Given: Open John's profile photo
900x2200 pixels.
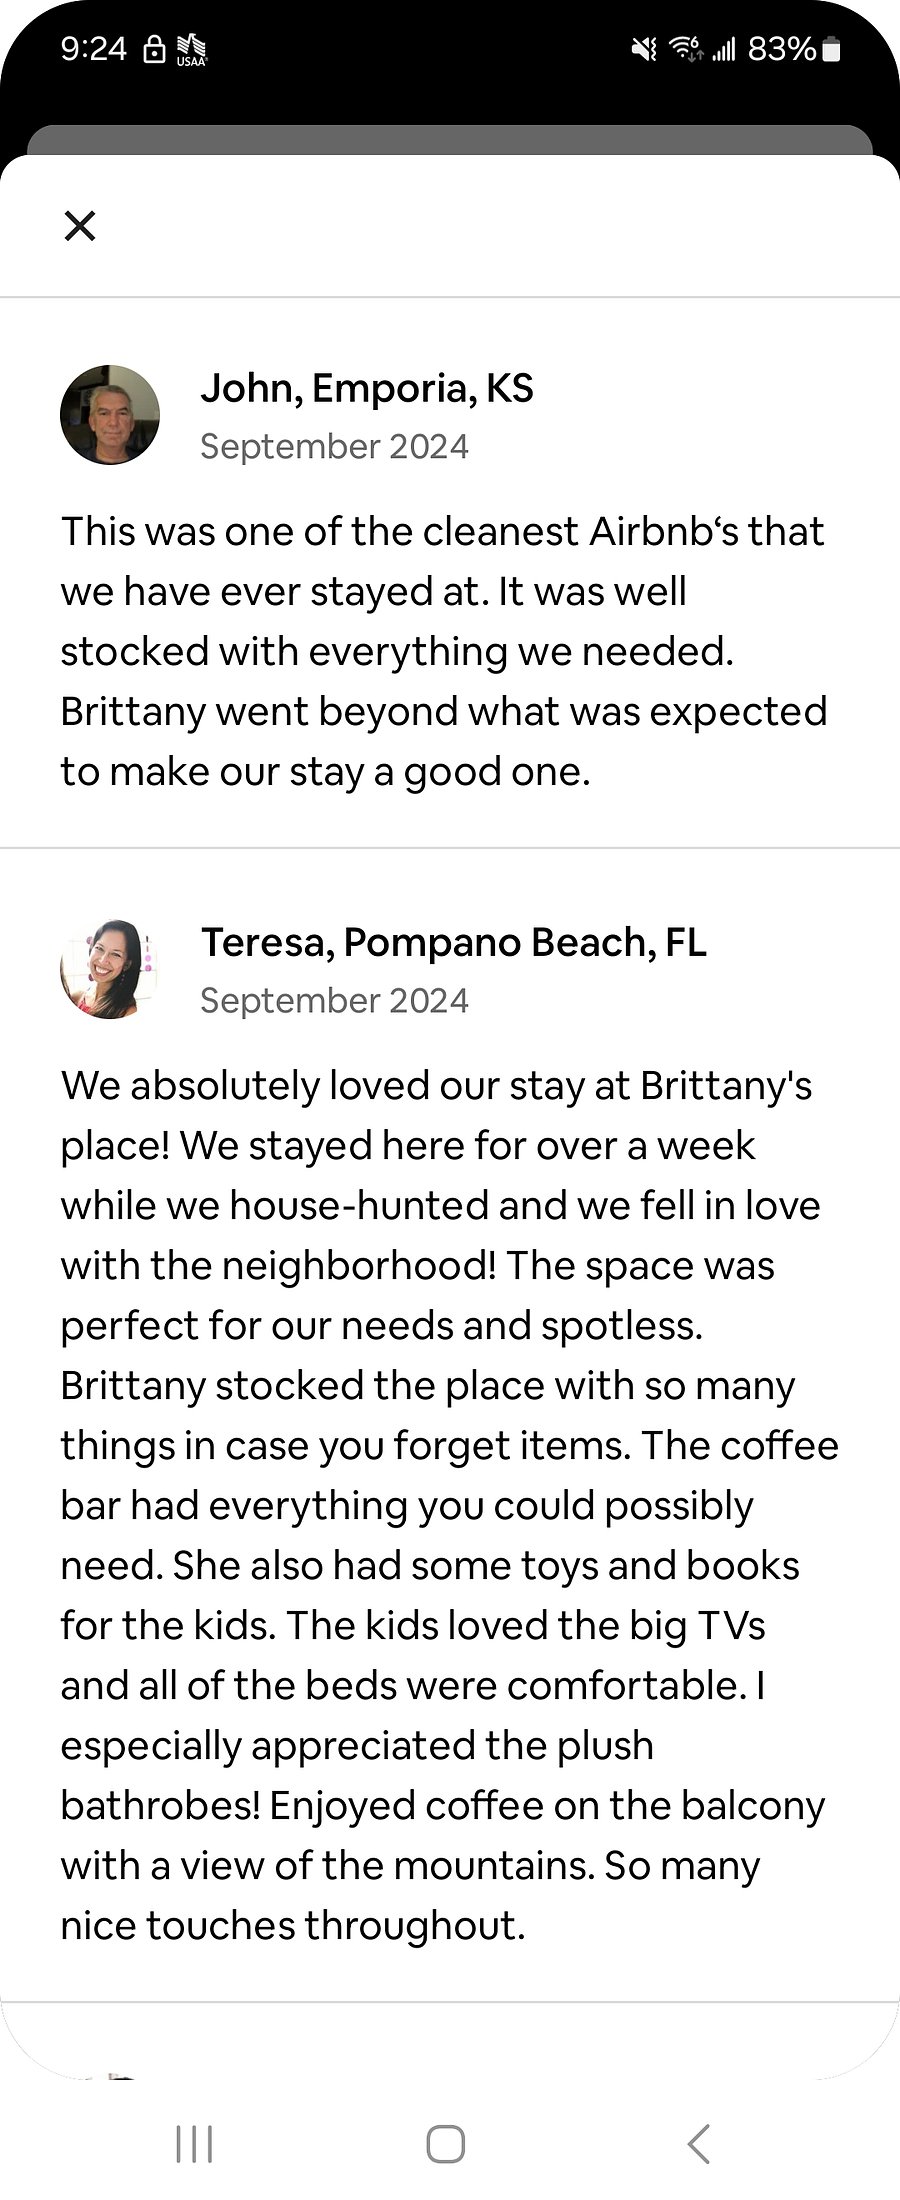Looking at the screenshot, I should point(110,415).
